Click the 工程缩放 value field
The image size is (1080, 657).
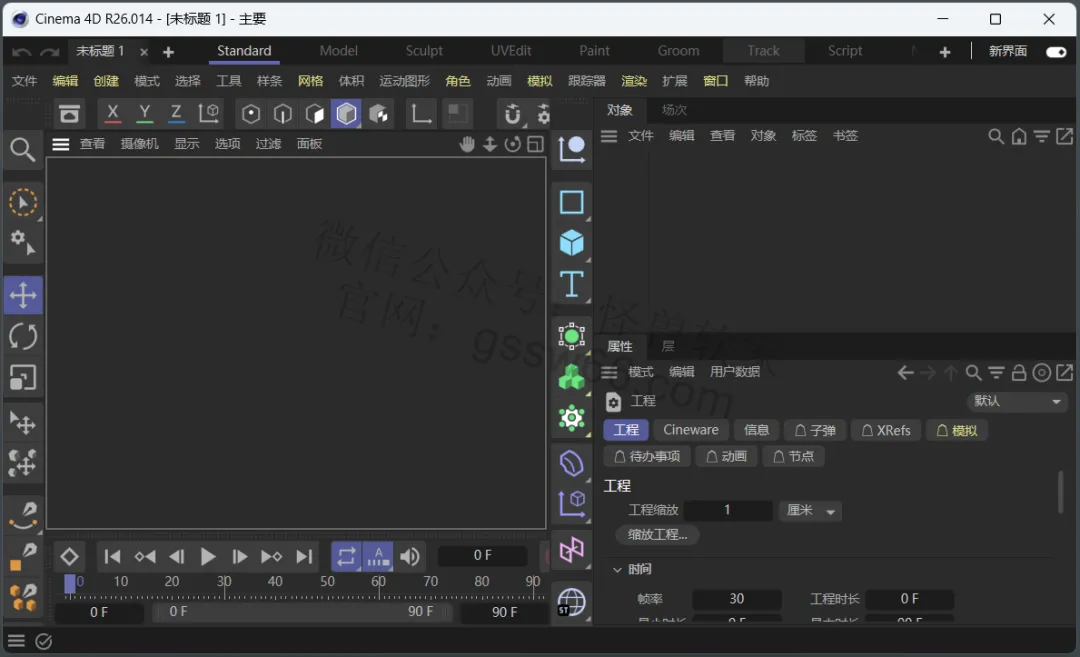click(x=727, y=510)
